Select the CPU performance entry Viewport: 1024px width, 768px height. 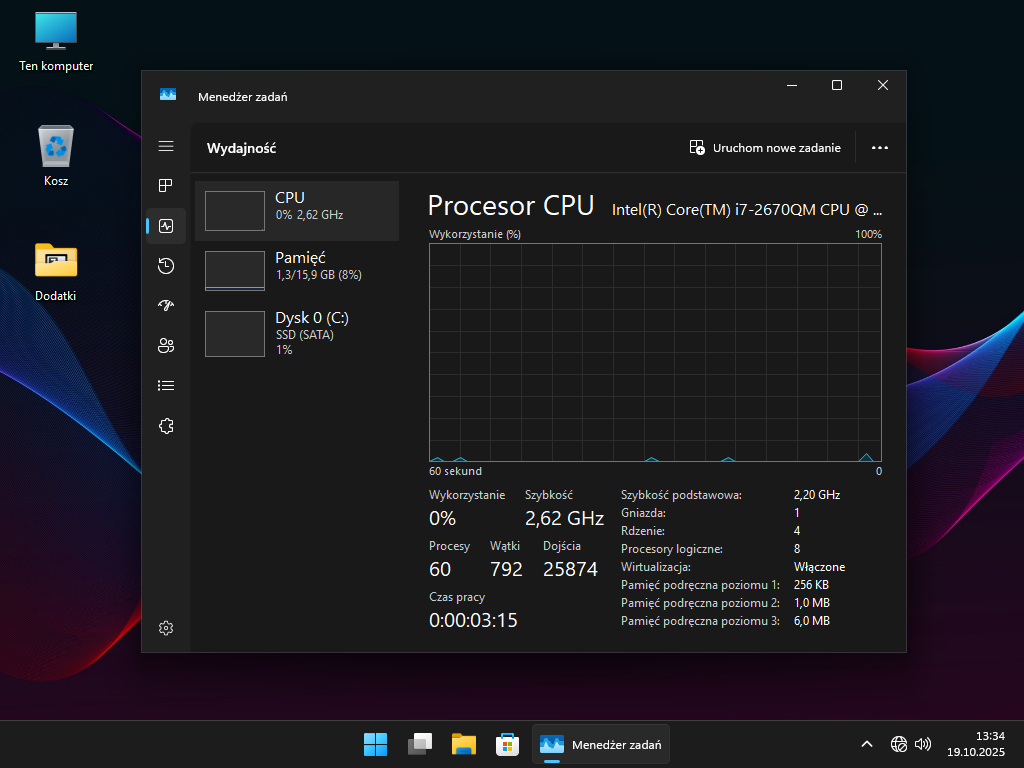297,211
